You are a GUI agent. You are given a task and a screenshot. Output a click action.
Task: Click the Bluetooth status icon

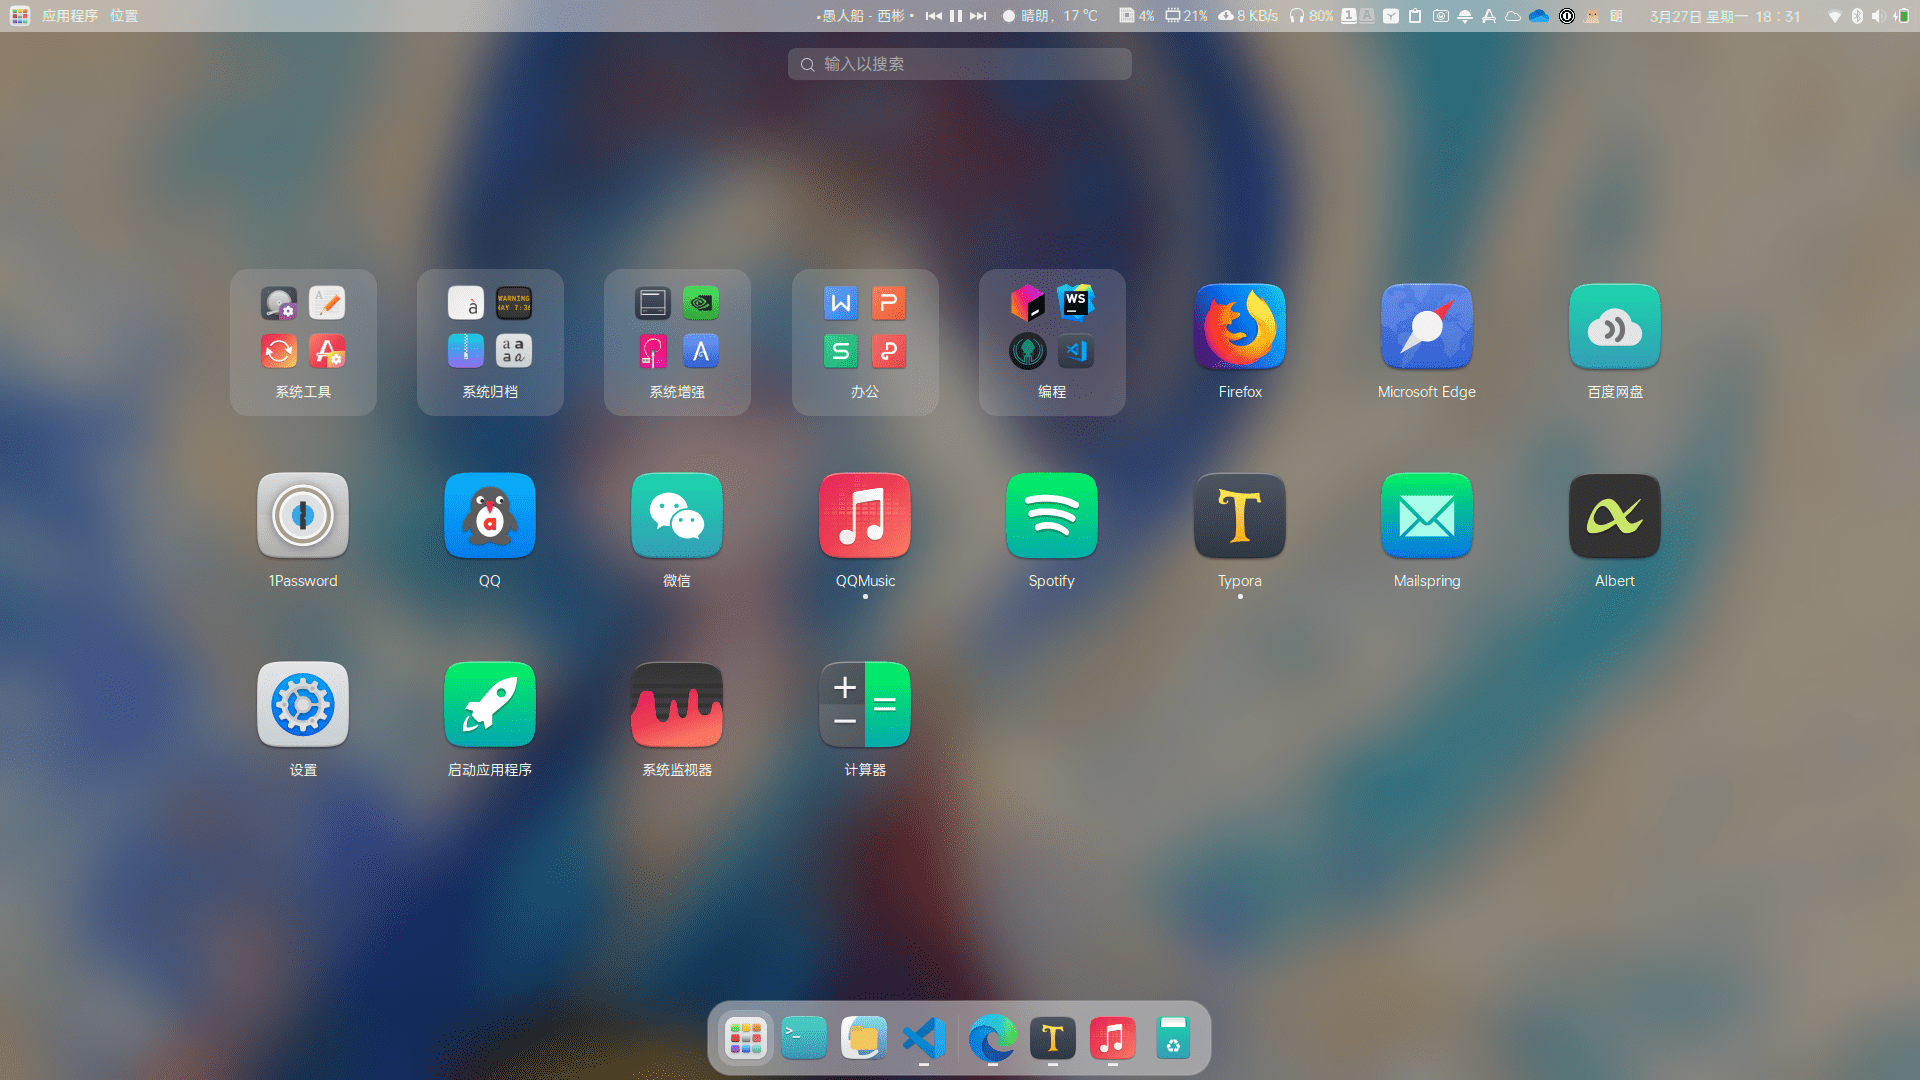click(x=1857, y=16)
